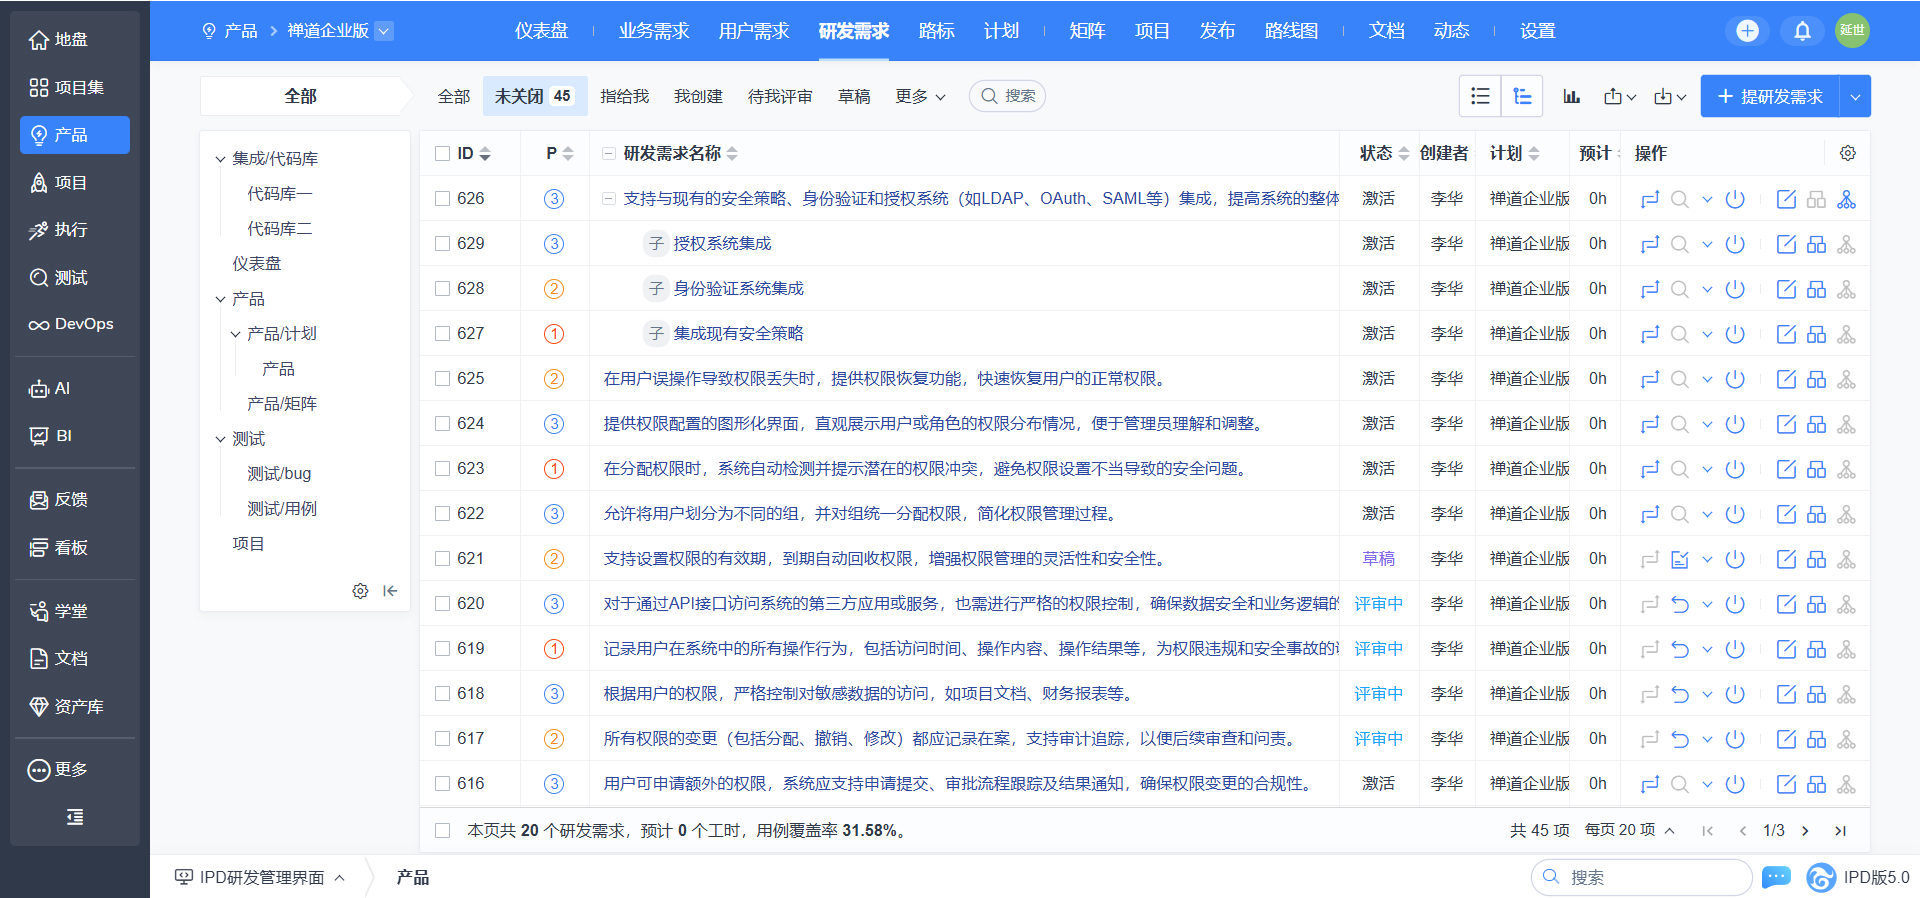Tick the footer select-page checkbox
Screen dimensions: 1920x898
tap(442, 831)
